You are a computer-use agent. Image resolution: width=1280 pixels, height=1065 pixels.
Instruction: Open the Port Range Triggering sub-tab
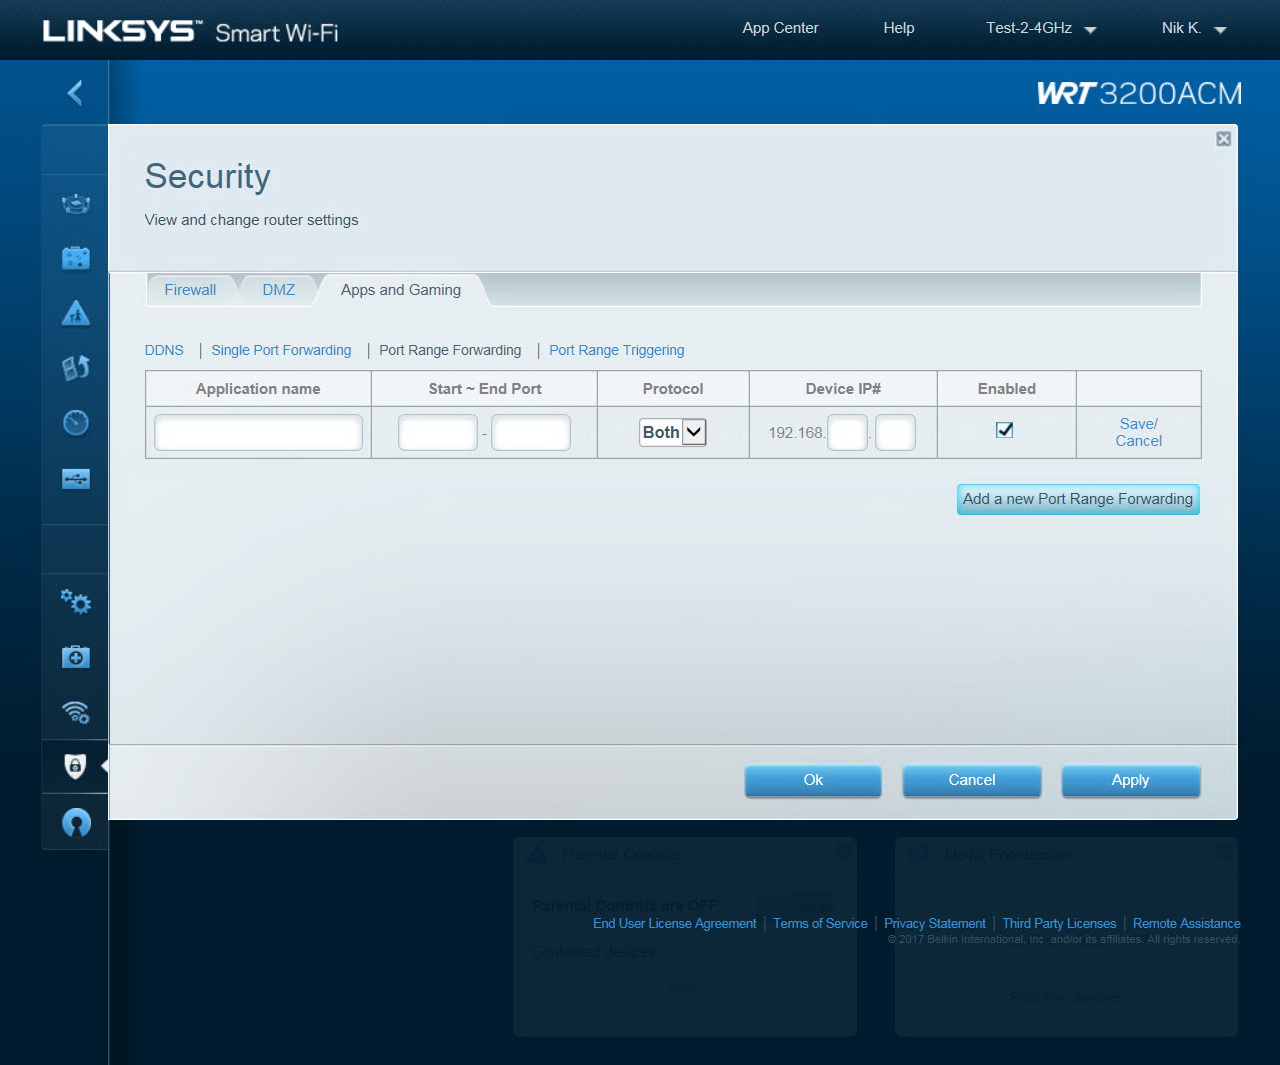[617, 350]
